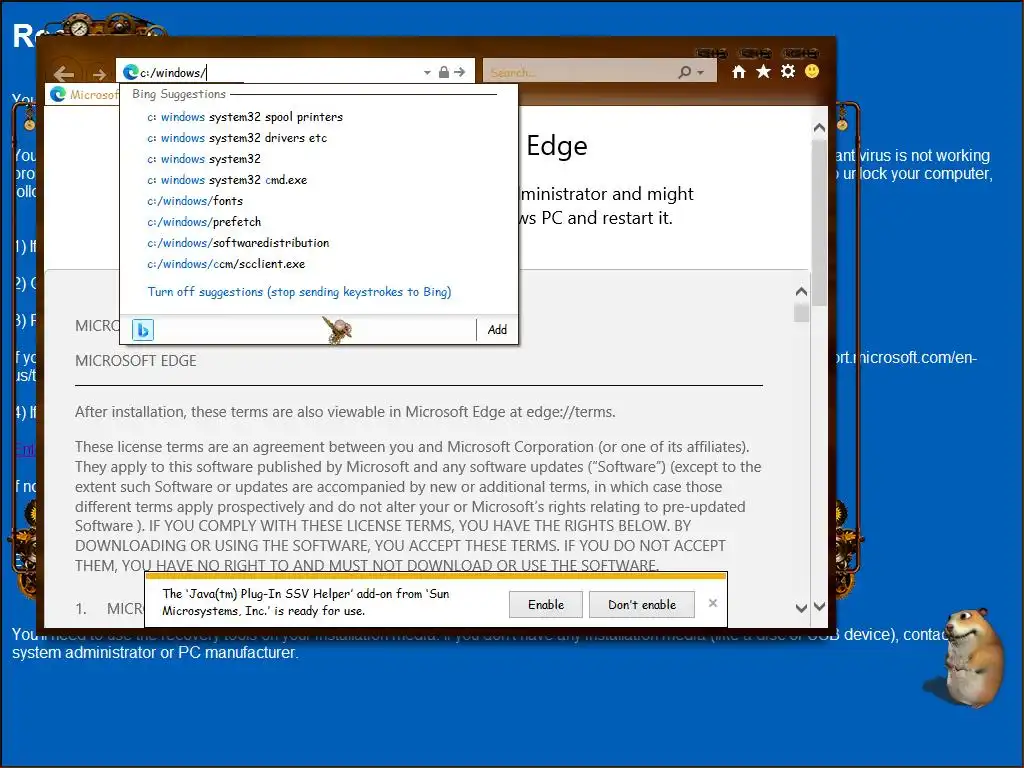Choose suggestion 'c: windows system32 drivers etc'
The width and height of the screenshot is (1024, 768).
pos(237,138)
